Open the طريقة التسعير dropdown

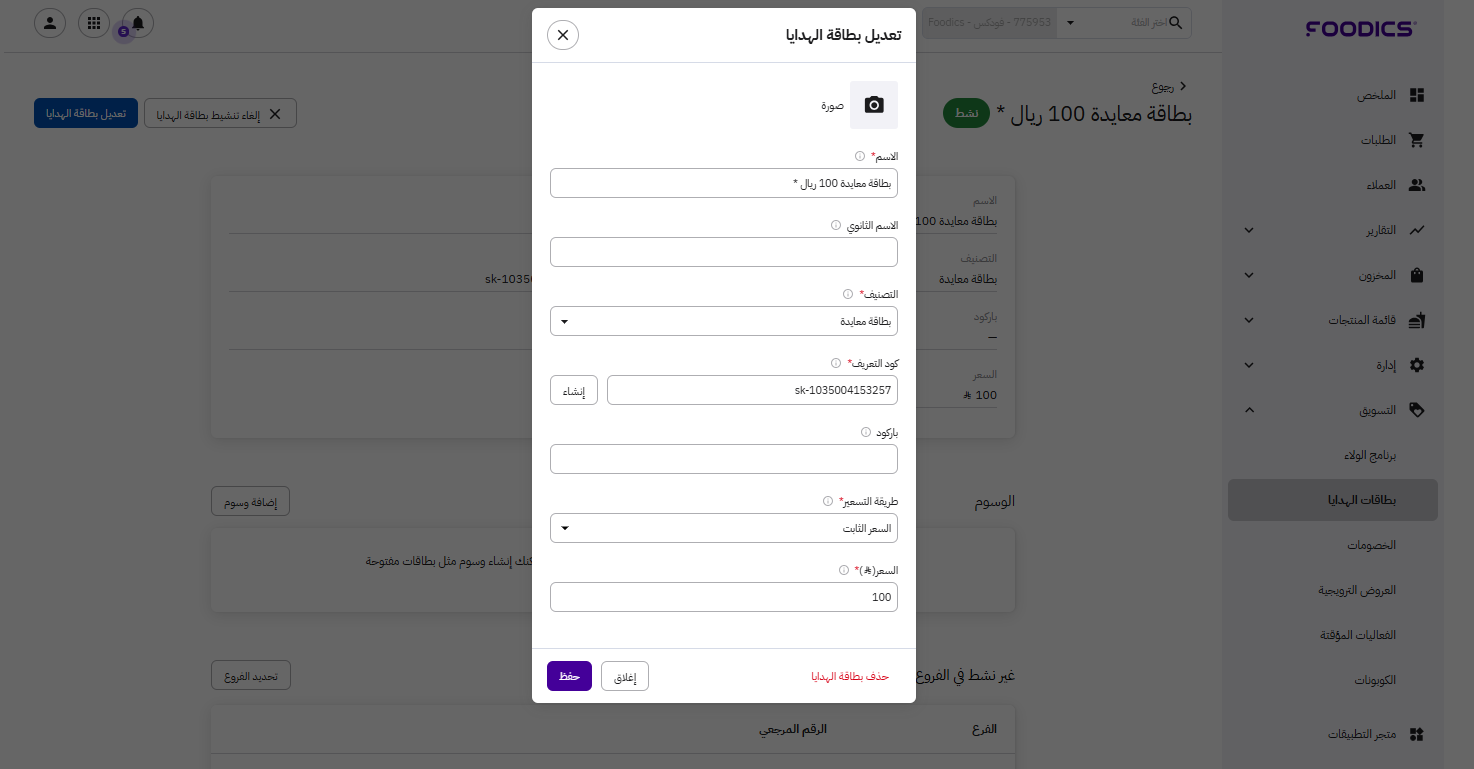click(x=724, y=528)
